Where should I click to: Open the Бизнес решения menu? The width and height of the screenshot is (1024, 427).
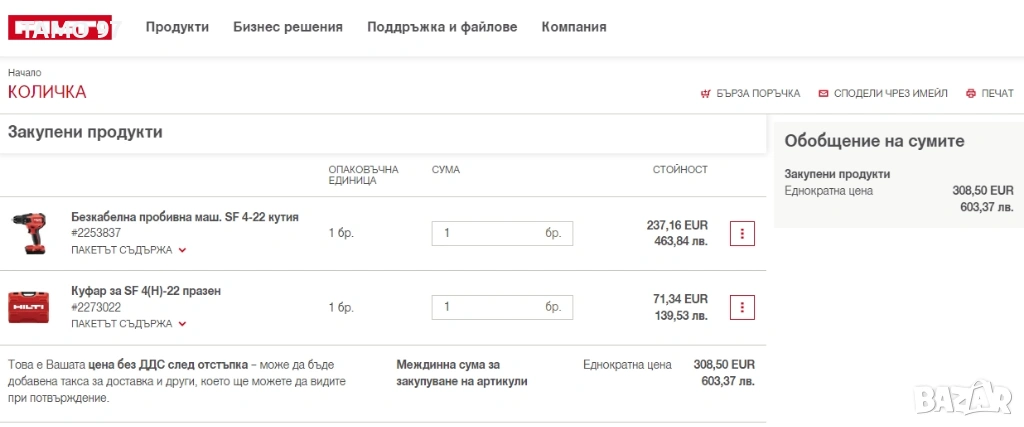point(287,27)
